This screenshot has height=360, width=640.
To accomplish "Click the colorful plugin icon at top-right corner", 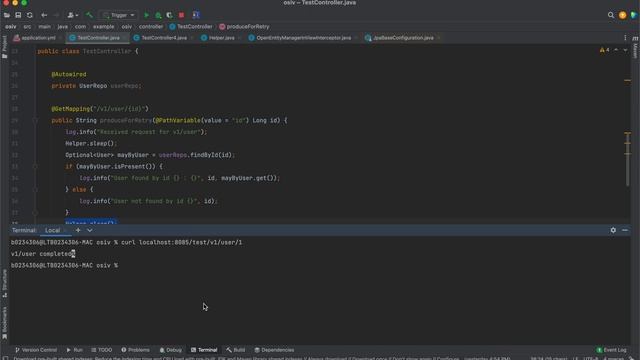I will click(634, 15).
